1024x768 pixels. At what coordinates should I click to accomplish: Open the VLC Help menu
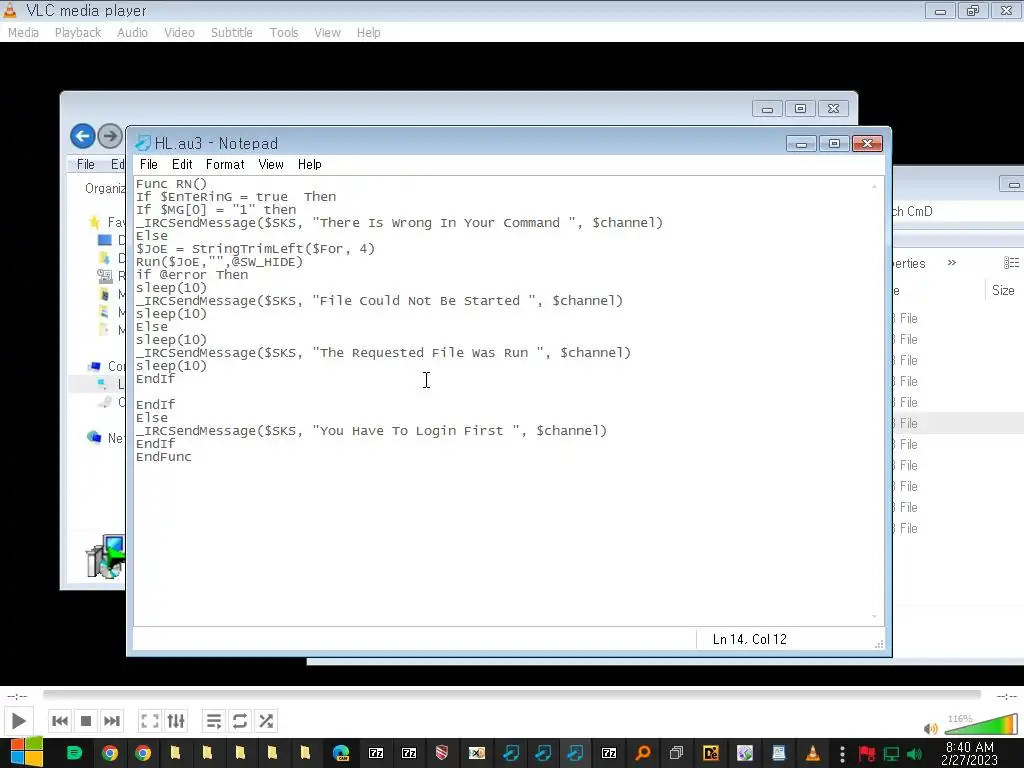pyautogui.click(x=368, y=33)
